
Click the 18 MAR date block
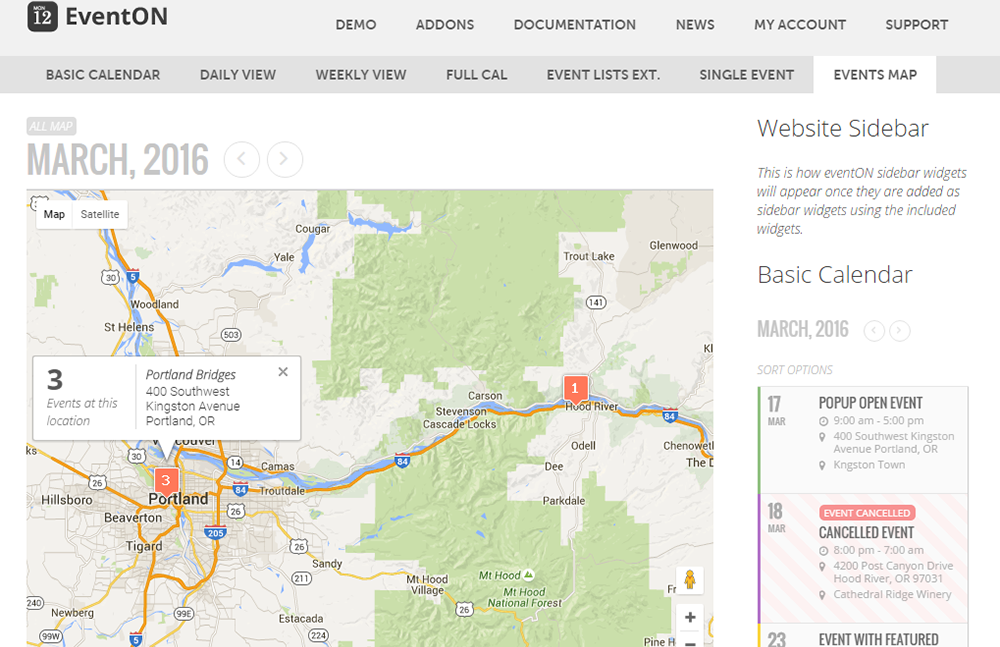776,517
